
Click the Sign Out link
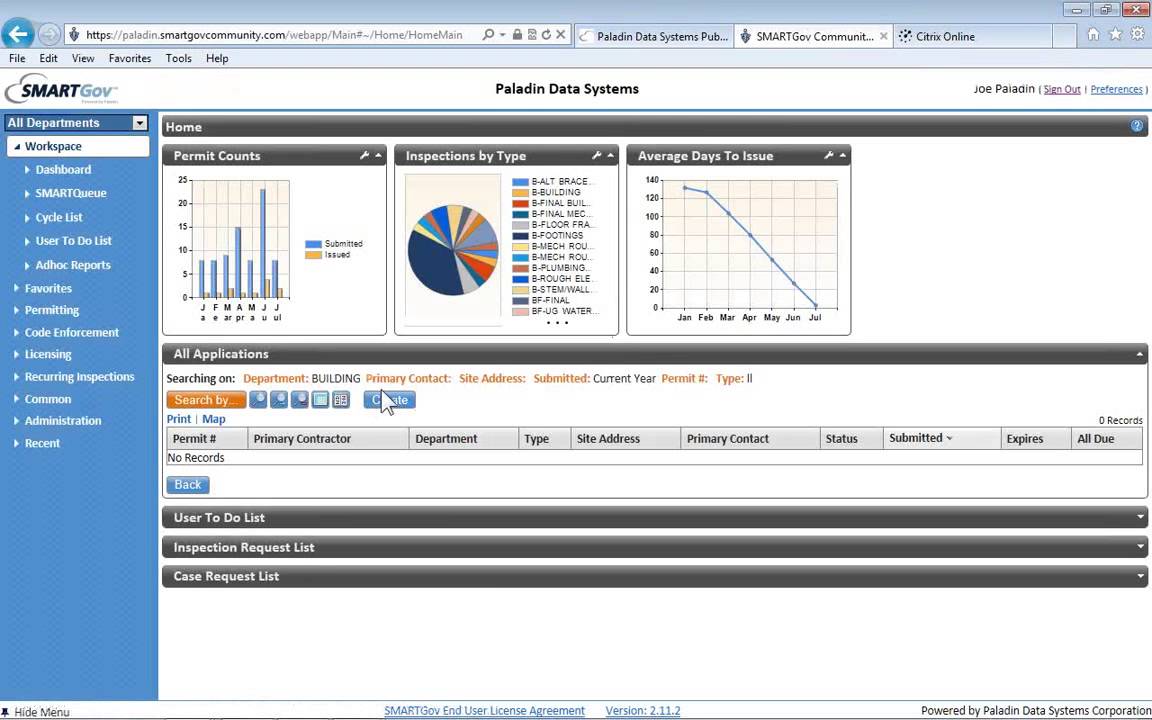click(x=1062, y=90)
